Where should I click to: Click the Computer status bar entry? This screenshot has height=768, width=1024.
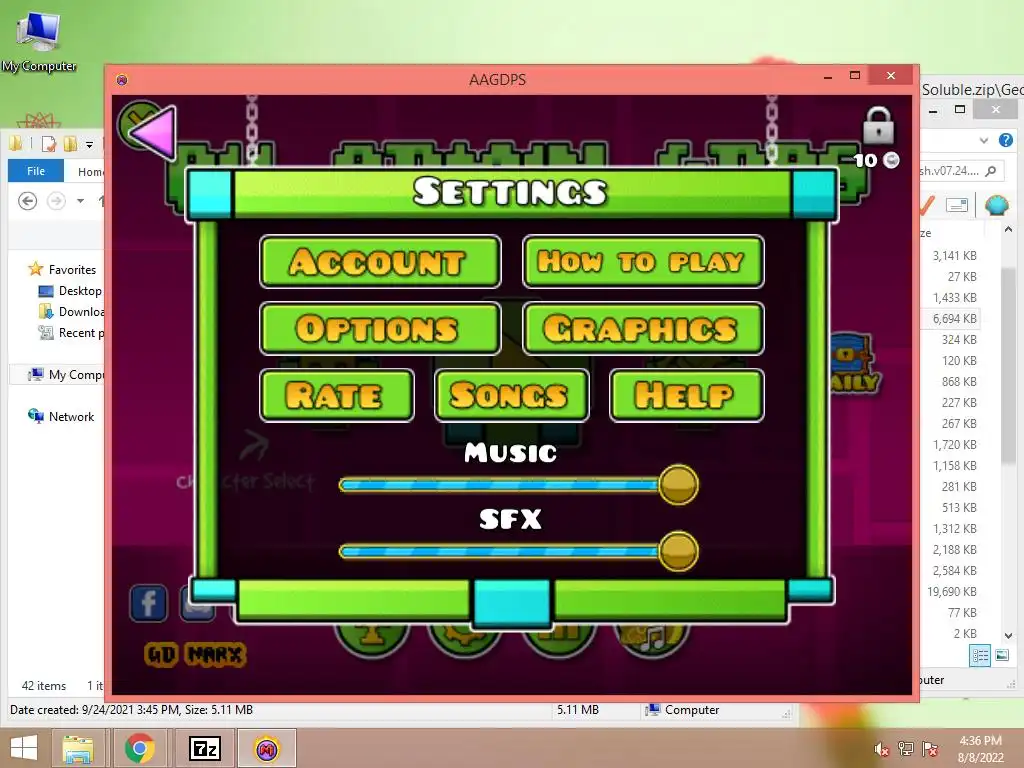[682, 710]
